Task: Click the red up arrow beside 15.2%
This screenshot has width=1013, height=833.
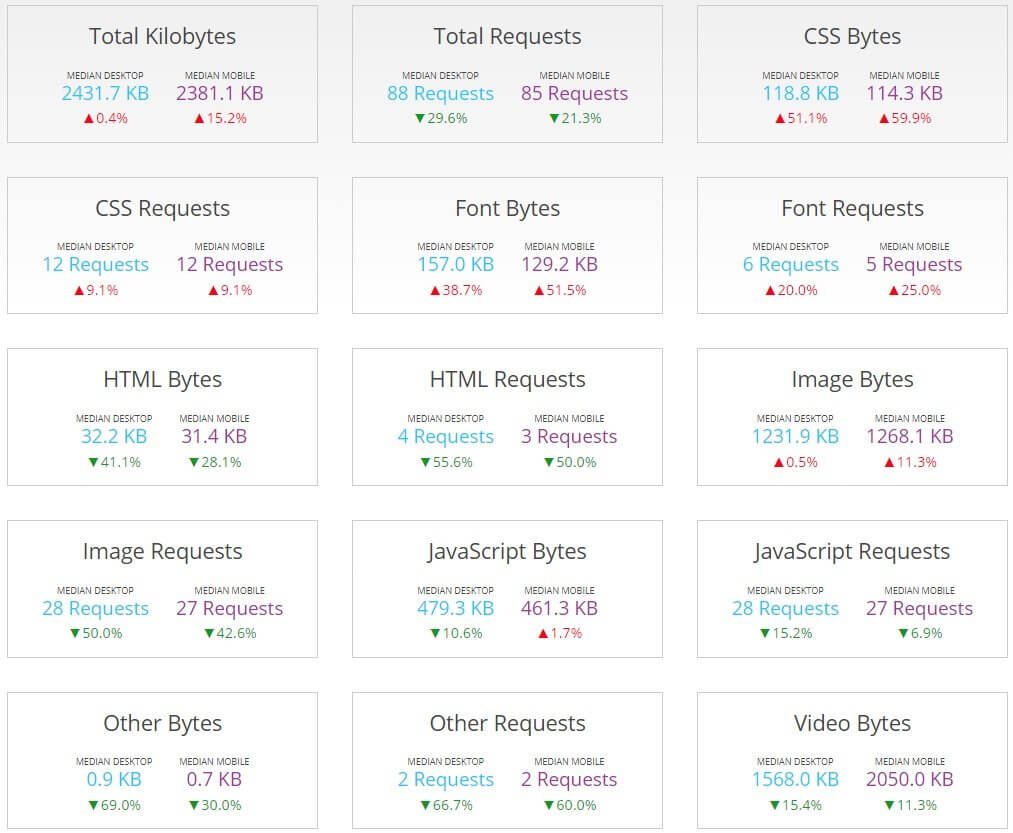Action: click(x=199, y=118)
